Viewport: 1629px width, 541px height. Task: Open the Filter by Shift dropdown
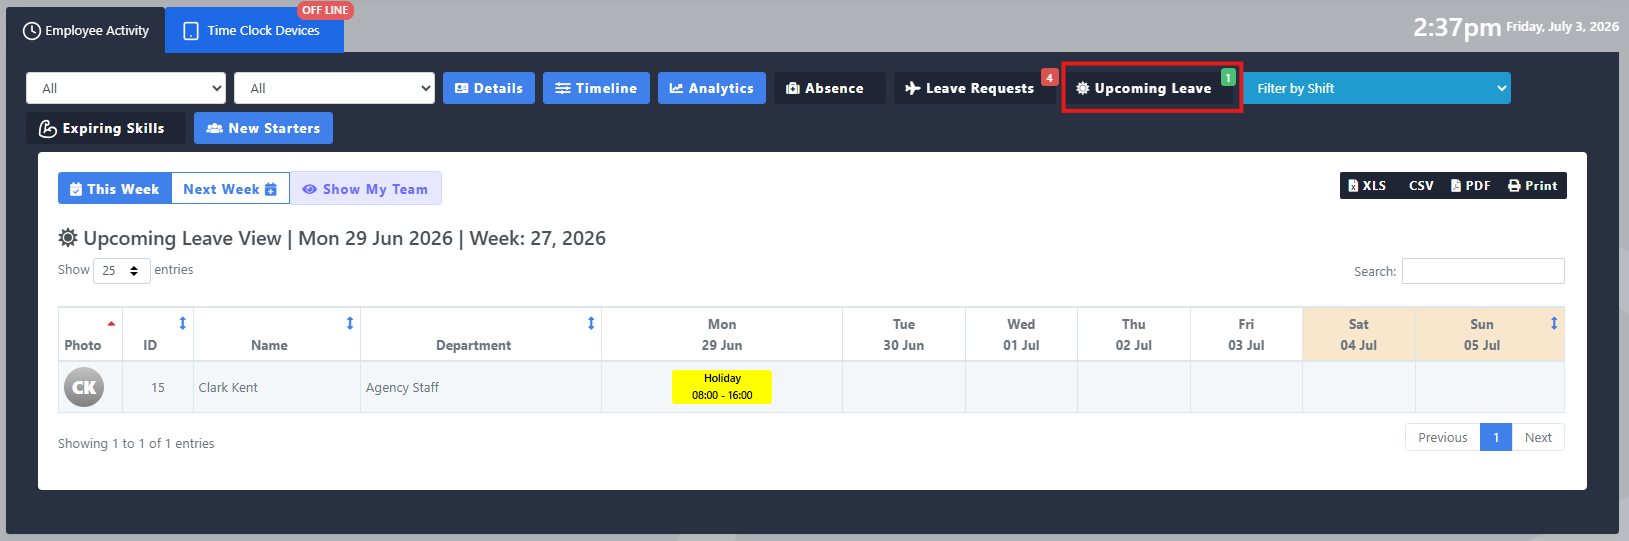(1377, 88)
